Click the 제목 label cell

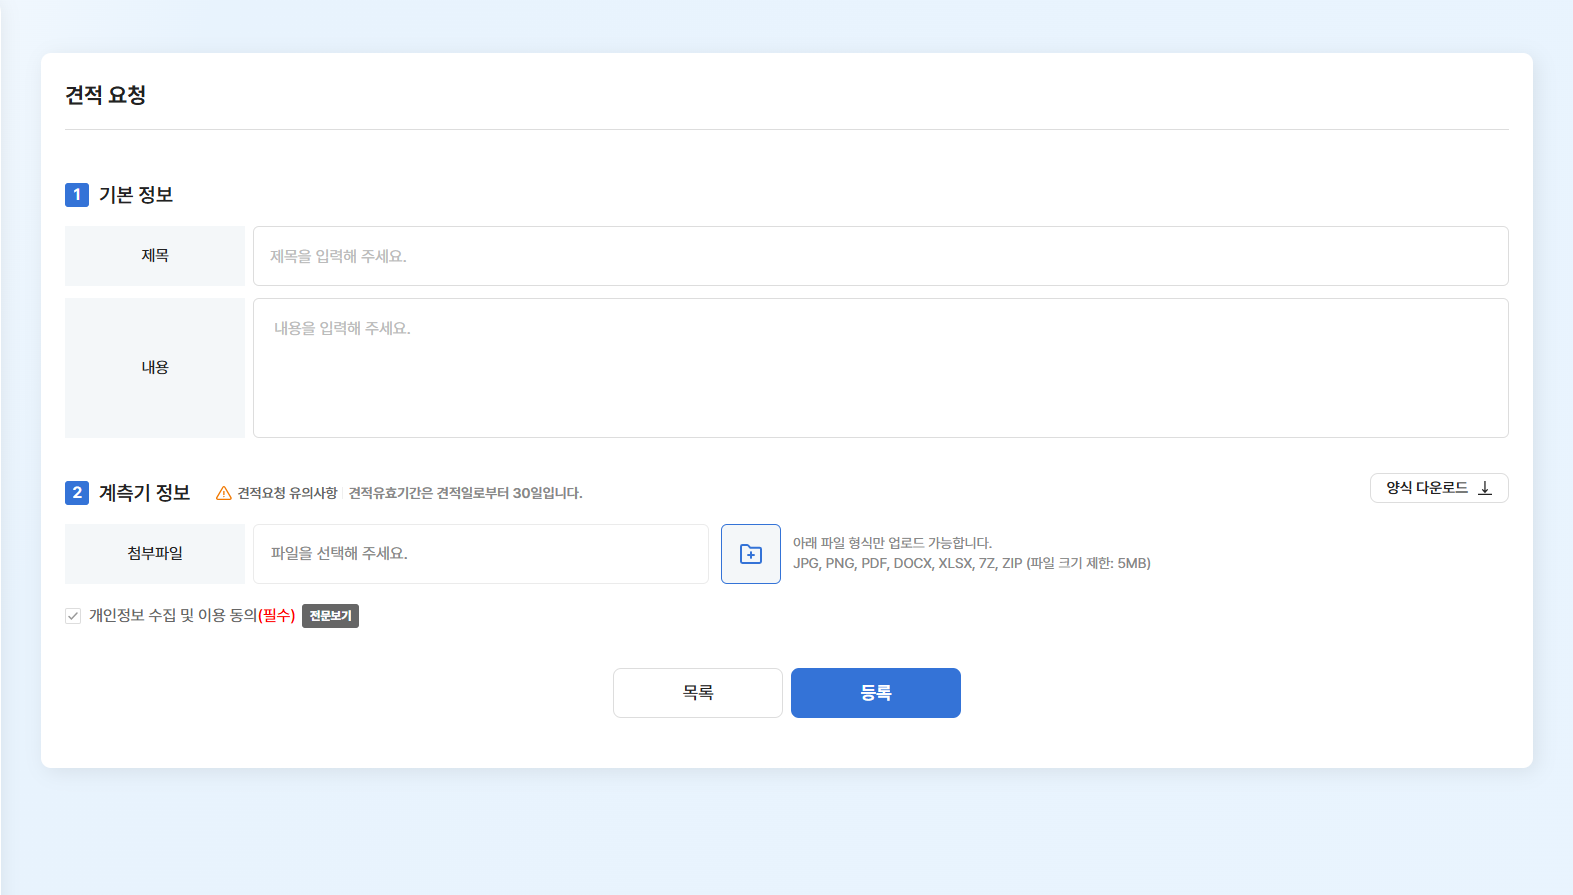tap(155, 256)
